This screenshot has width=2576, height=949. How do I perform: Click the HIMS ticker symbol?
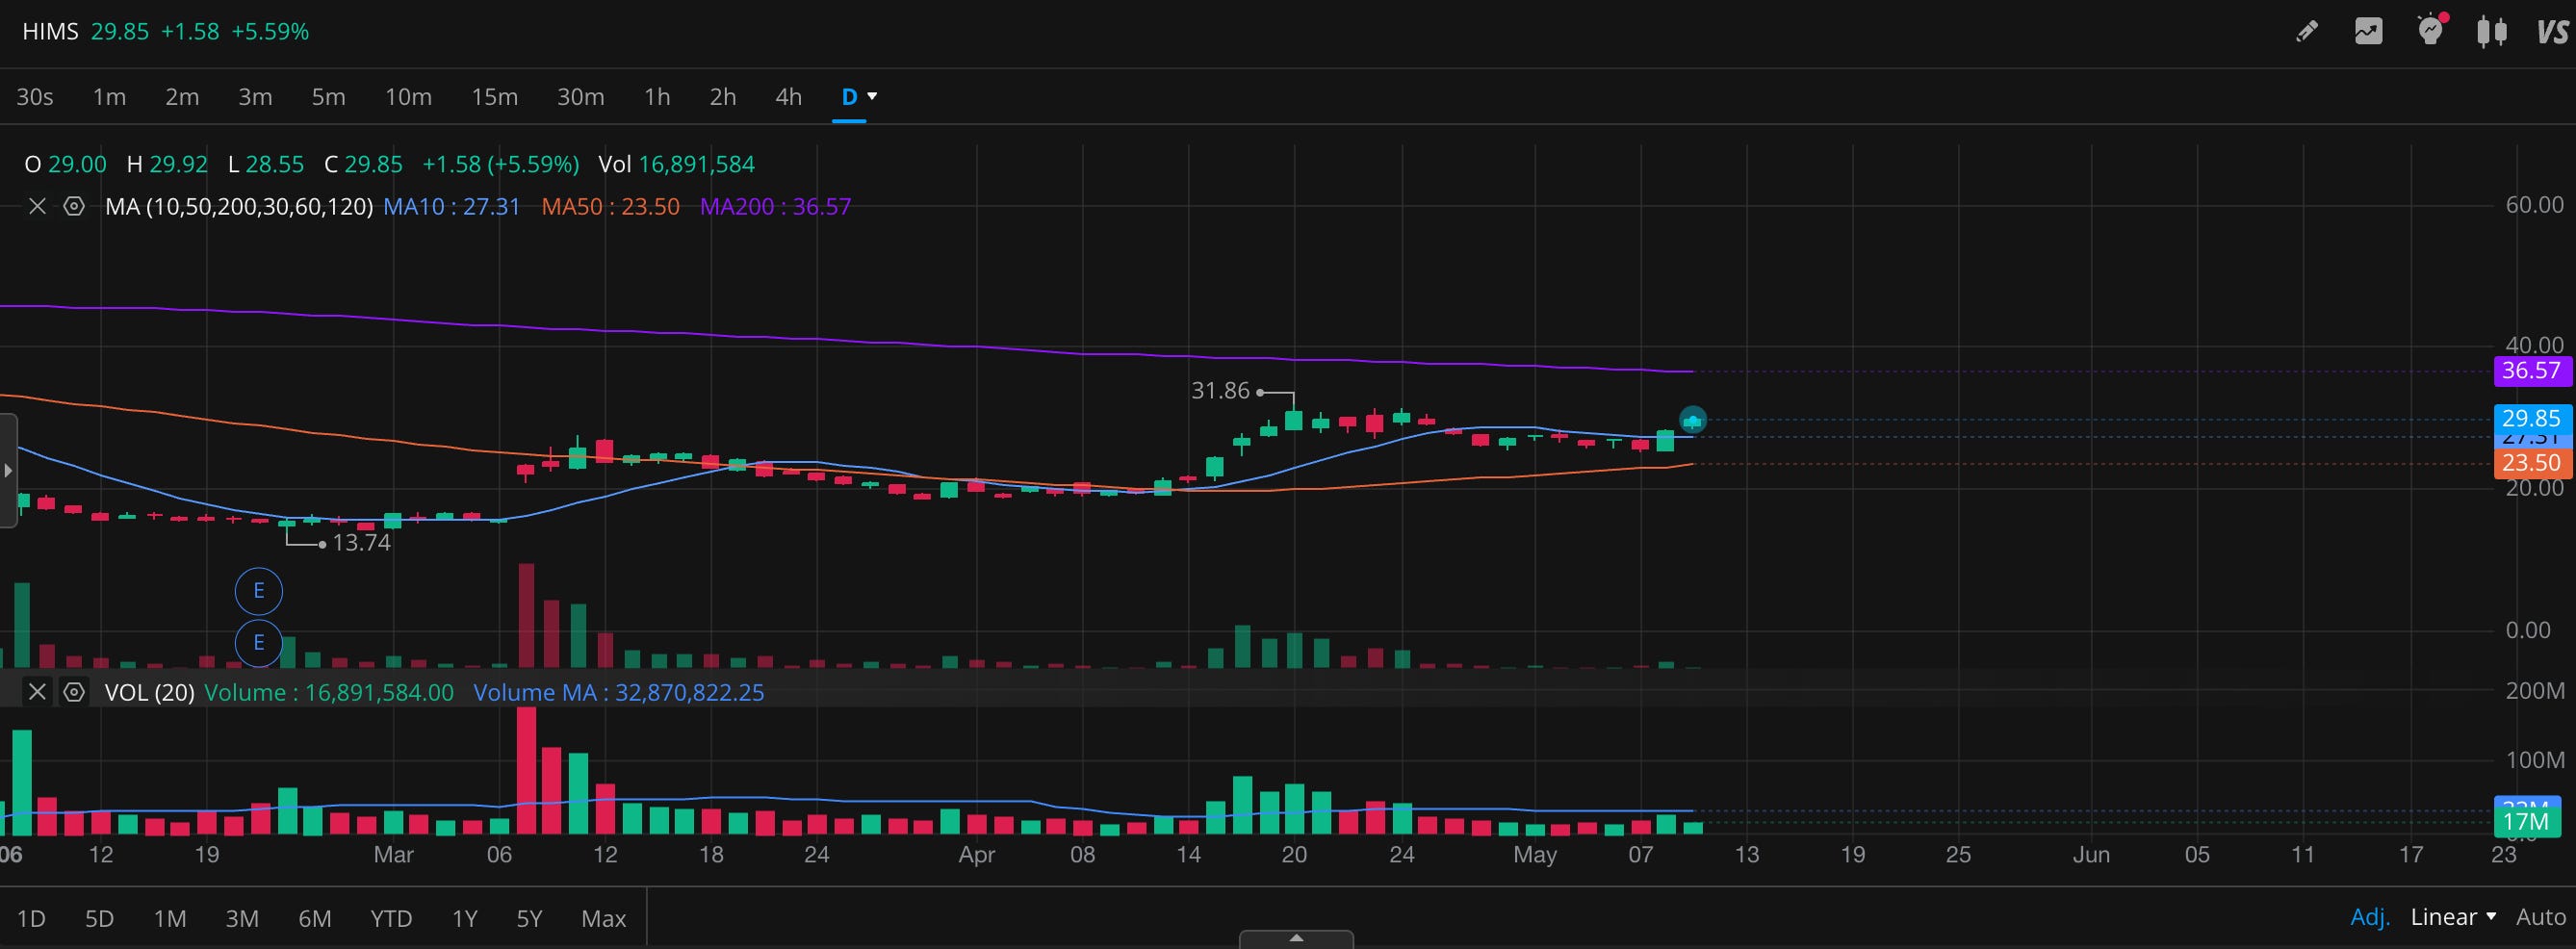tap(50, 32)
